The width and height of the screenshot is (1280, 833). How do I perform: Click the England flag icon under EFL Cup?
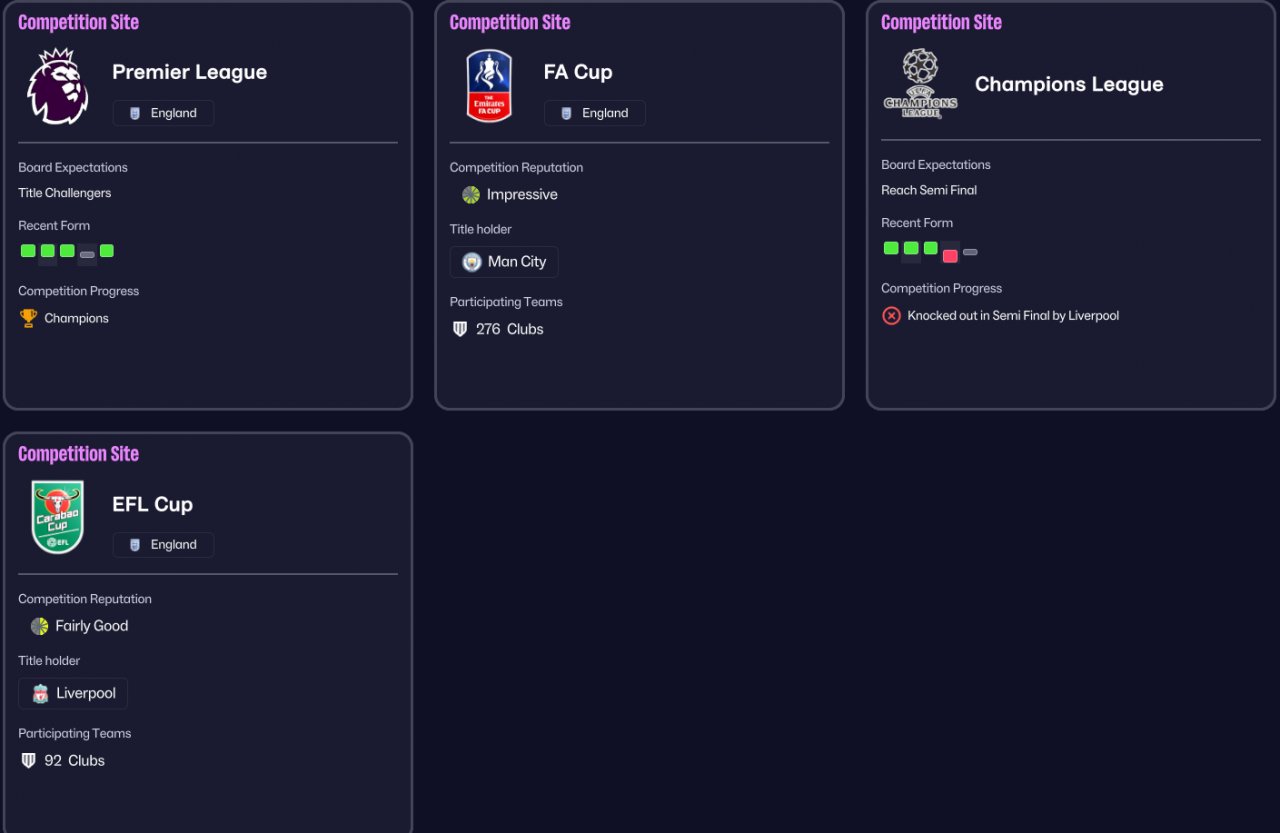point(135,545)
